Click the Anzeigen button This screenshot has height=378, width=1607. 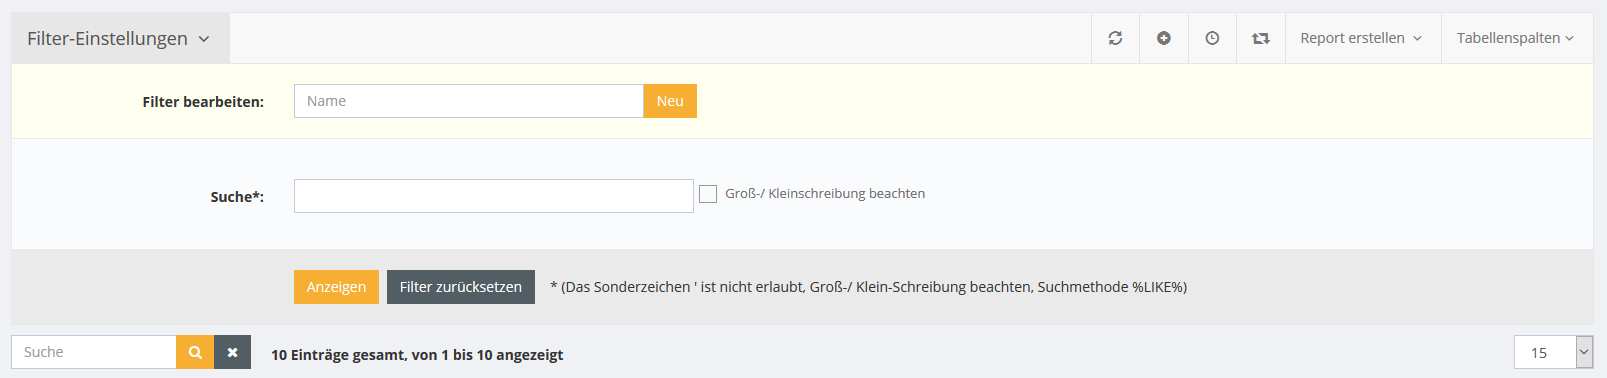(336, 287)
